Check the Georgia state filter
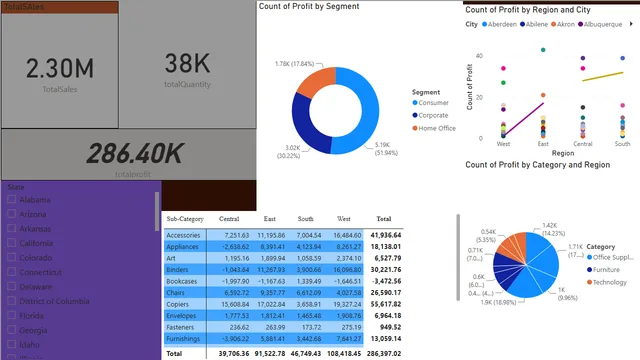640x360 pixels. click(11, 330)
